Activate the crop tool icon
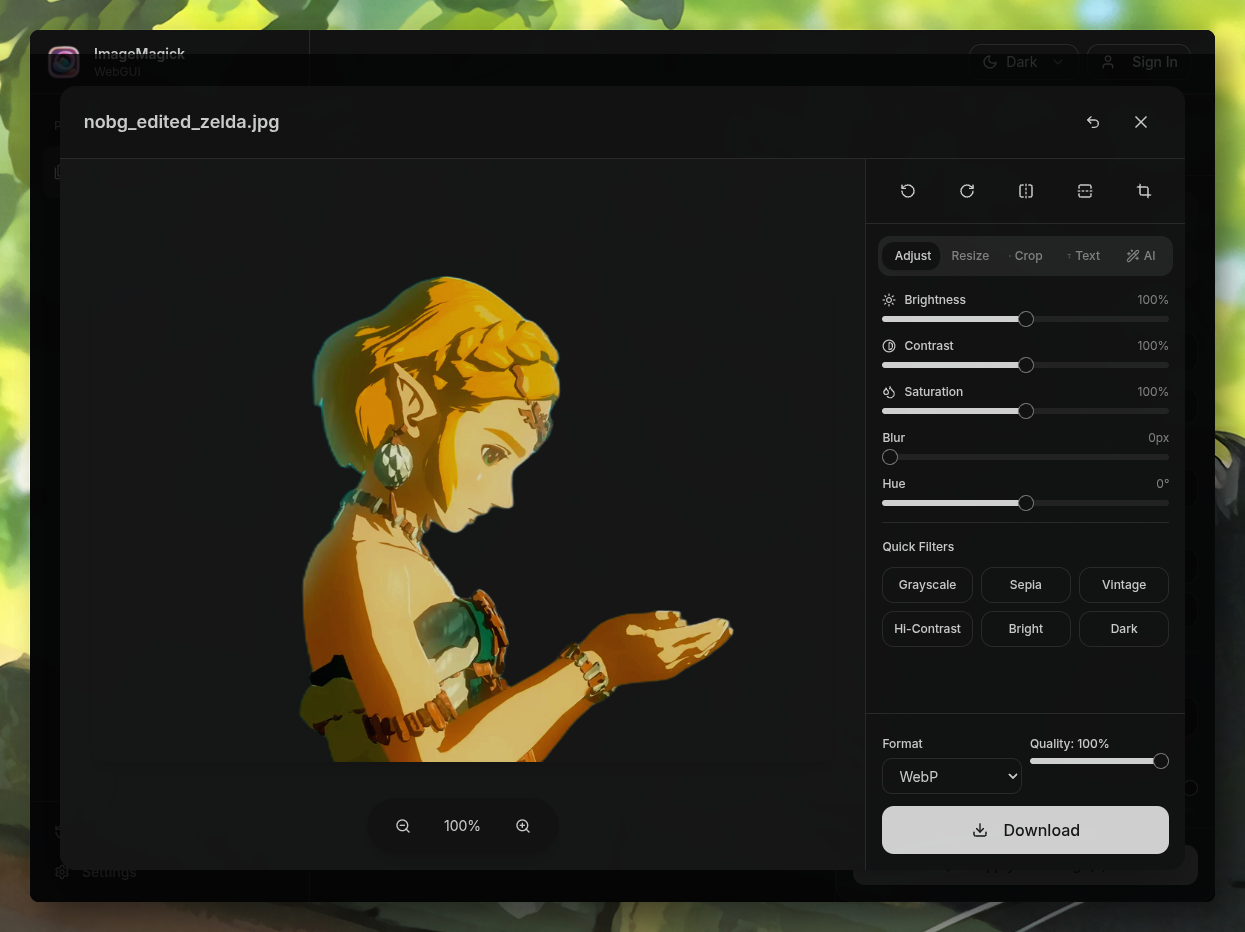 [x=1144, y=191]
